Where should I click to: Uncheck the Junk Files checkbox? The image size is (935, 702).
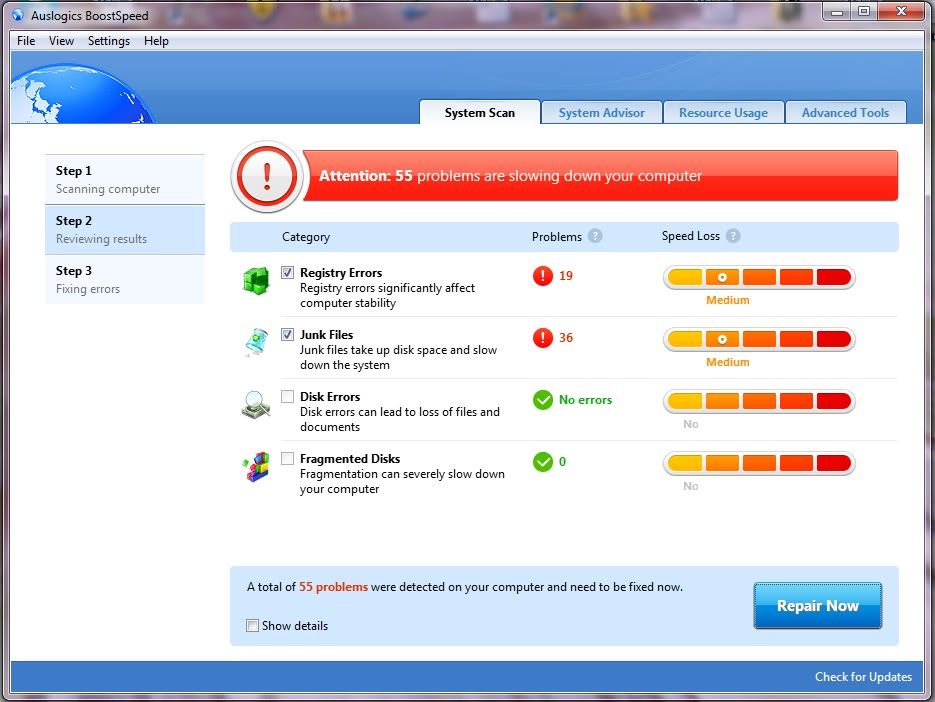tap(288, 335)
